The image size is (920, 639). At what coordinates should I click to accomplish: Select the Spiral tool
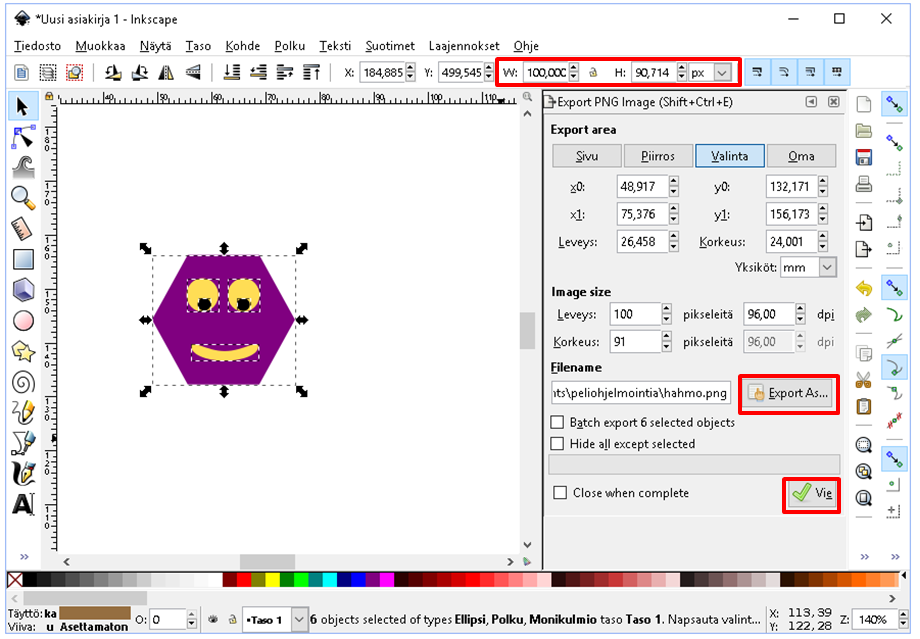tap(22, 382)
